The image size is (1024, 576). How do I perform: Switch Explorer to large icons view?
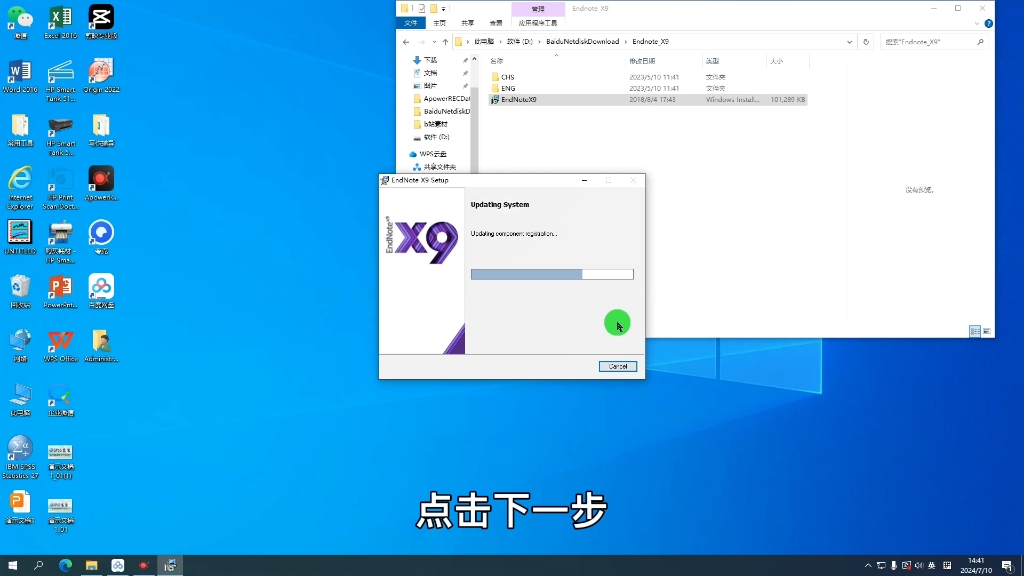(987, 332)
